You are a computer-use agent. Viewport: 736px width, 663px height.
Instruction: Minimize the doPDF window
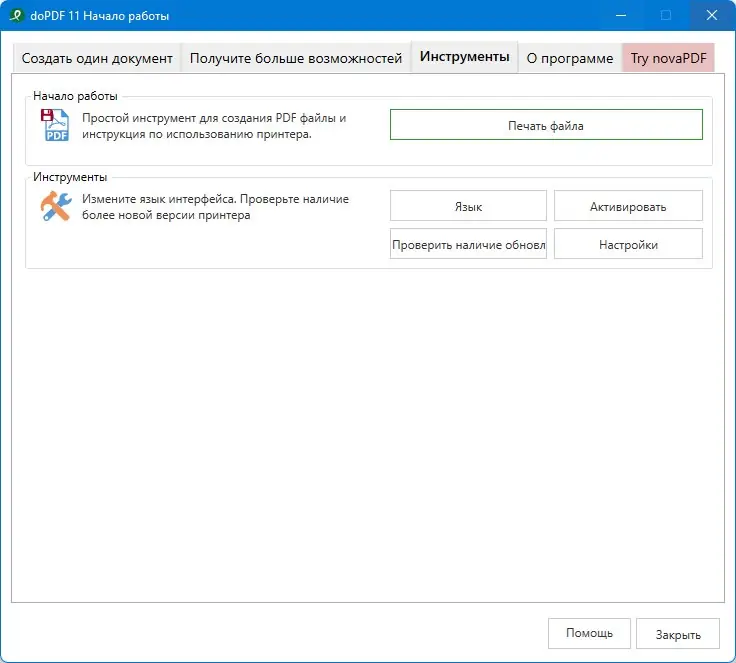coord(621,15)
